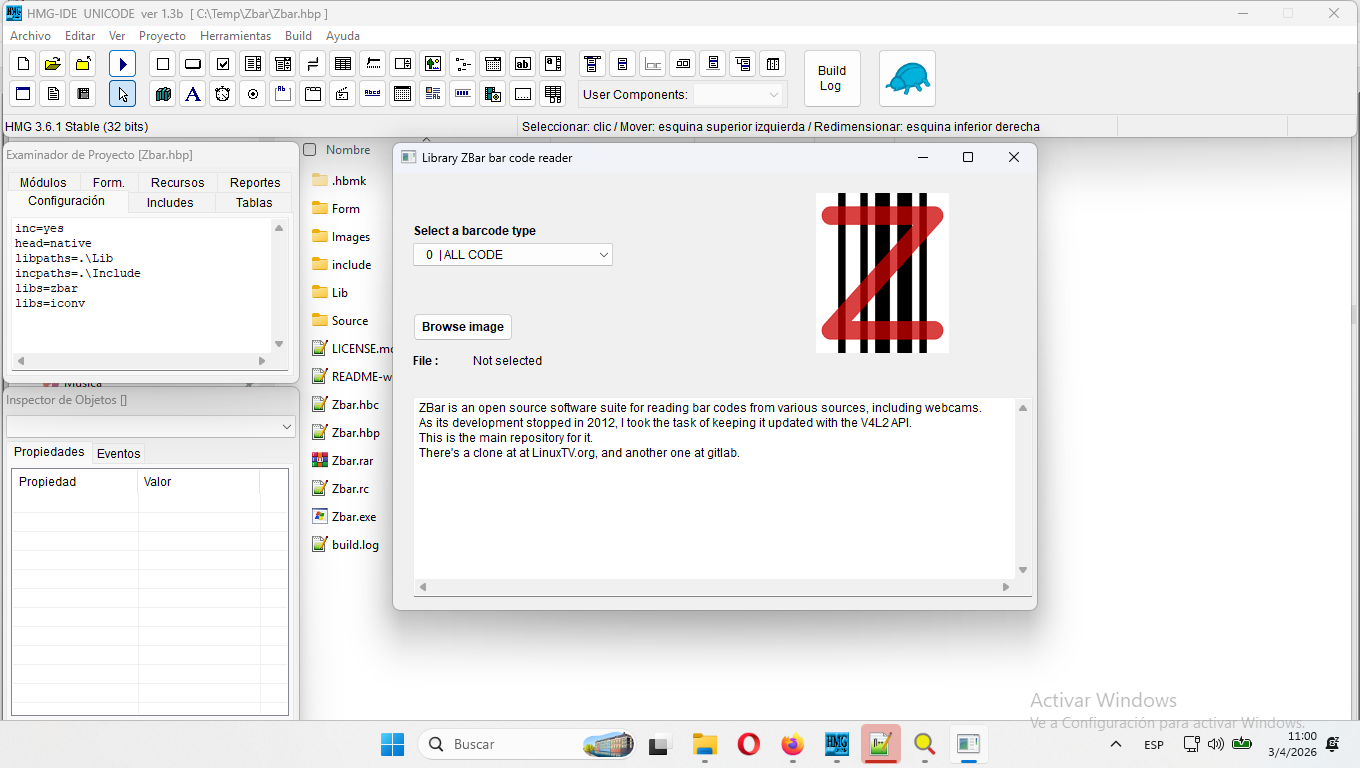The width and height of the screenshot is (1360, 768).
Task: Click the Build Log button
Action: click(x=832, y=78)
